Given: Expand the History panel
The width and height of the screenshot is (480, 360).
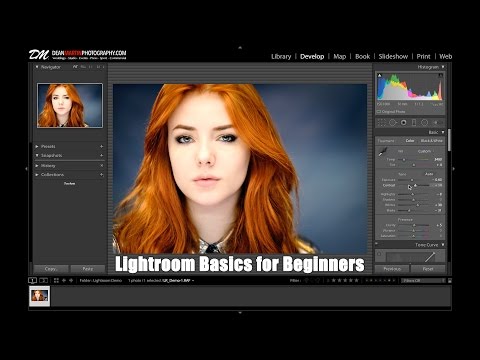Looking at the screenshot, I should (37, 166).
